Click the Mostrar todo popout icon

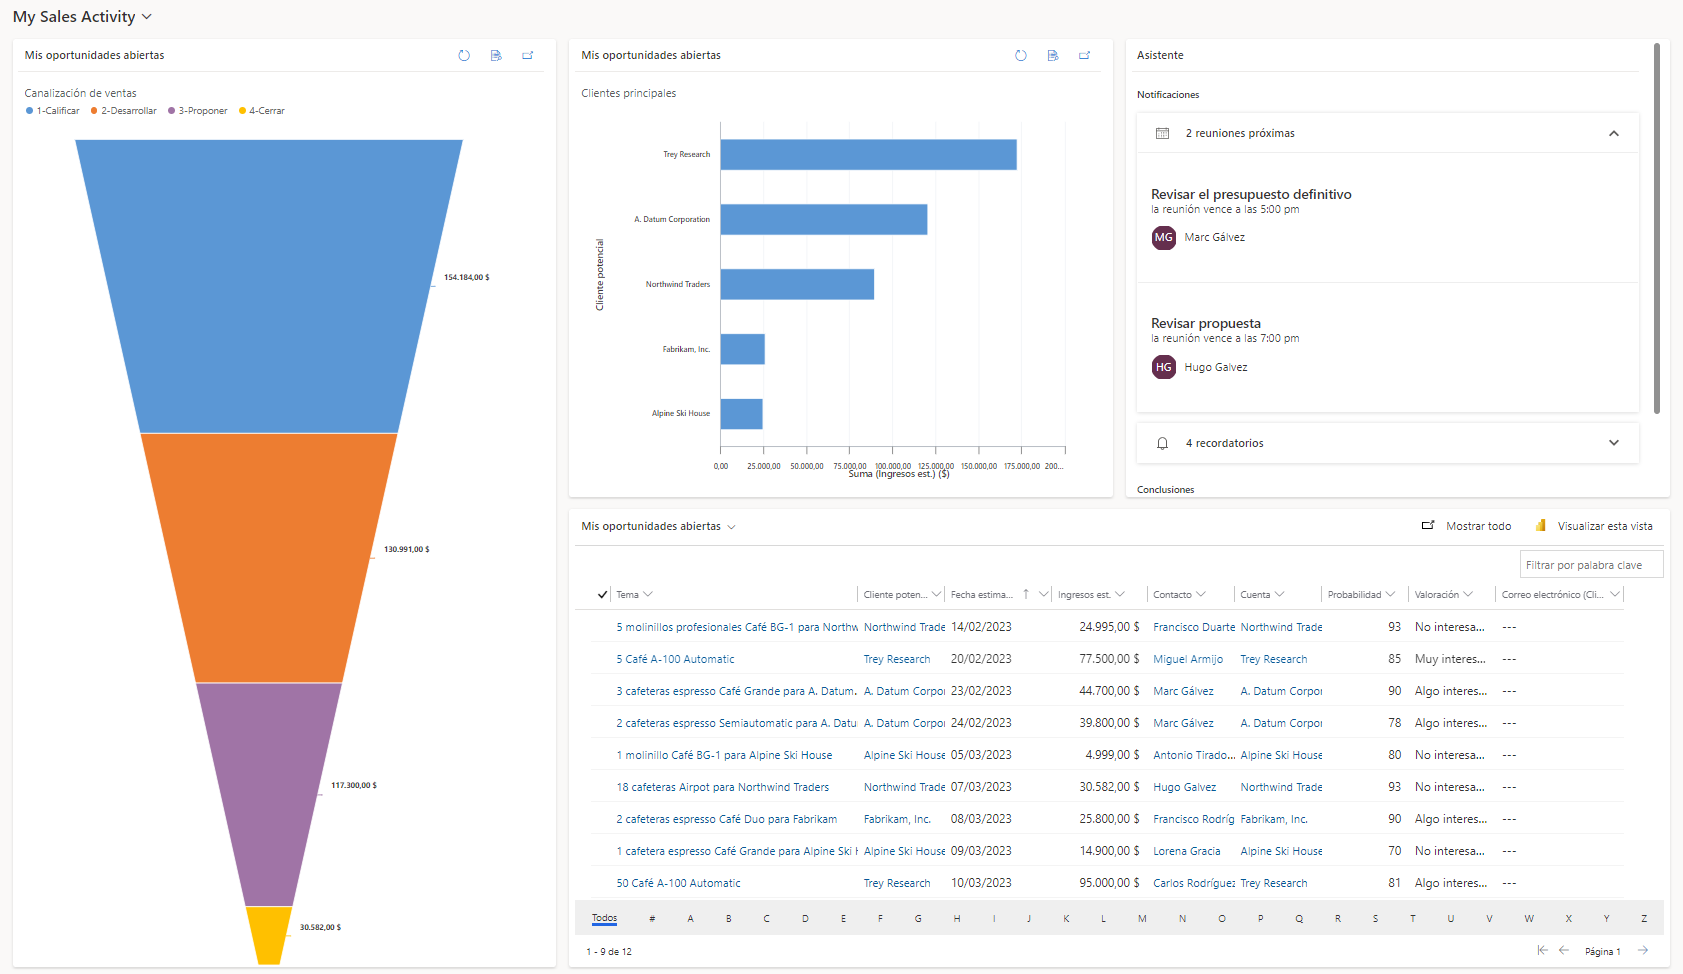1428,526
